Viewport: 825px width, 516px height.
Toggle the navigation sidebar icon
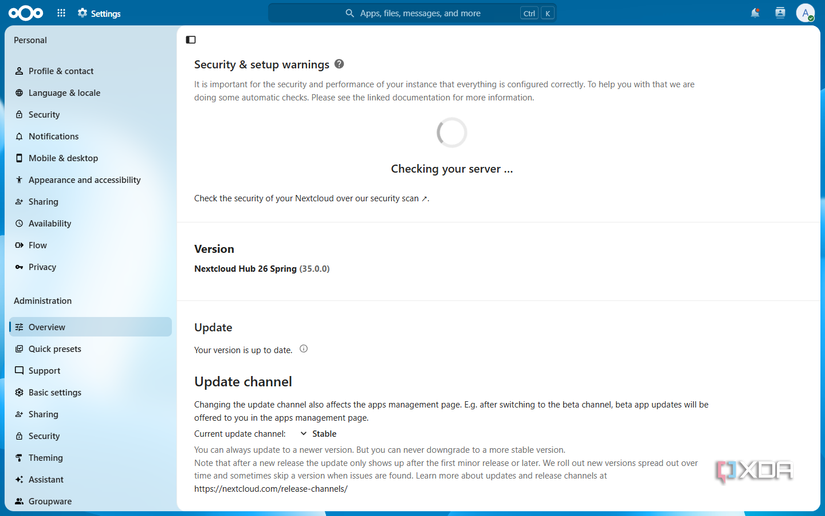tap(191, 39)
